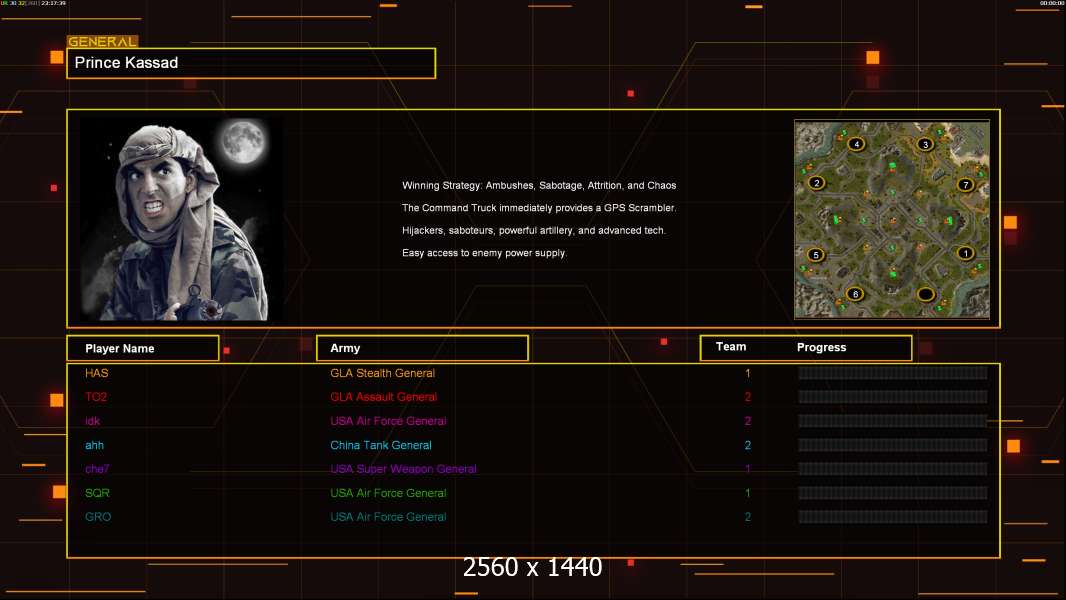The height and width of the screenshot is (600, 1066).
Task: Select player SQR in the list
Action: [97, 493]
